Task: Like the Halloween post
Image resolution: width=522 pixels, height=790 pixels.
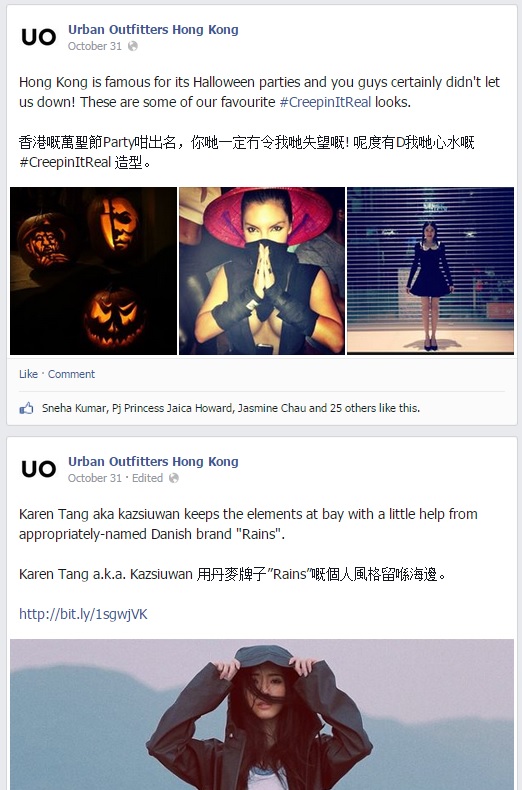Action: [x=28, y=374]
